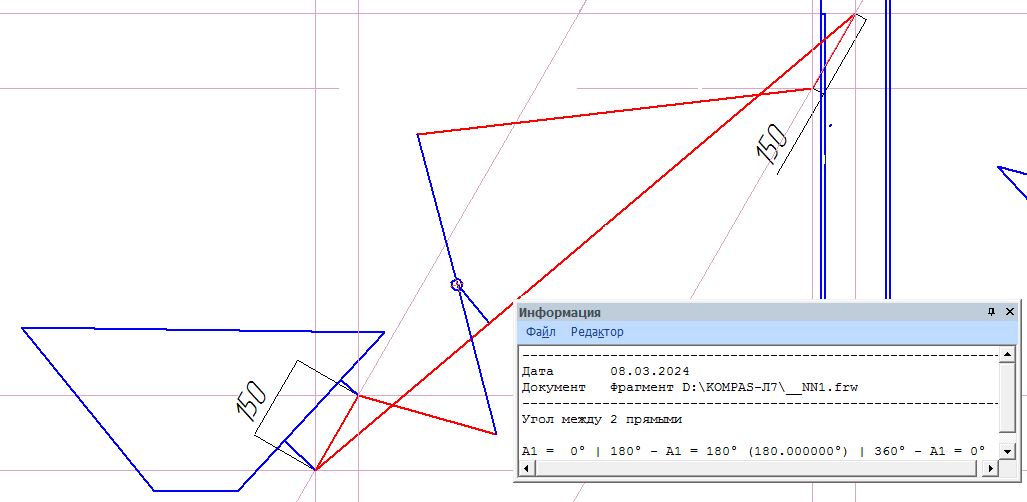
Task: Click the Дата label in info panel
Action: (538, 372)
